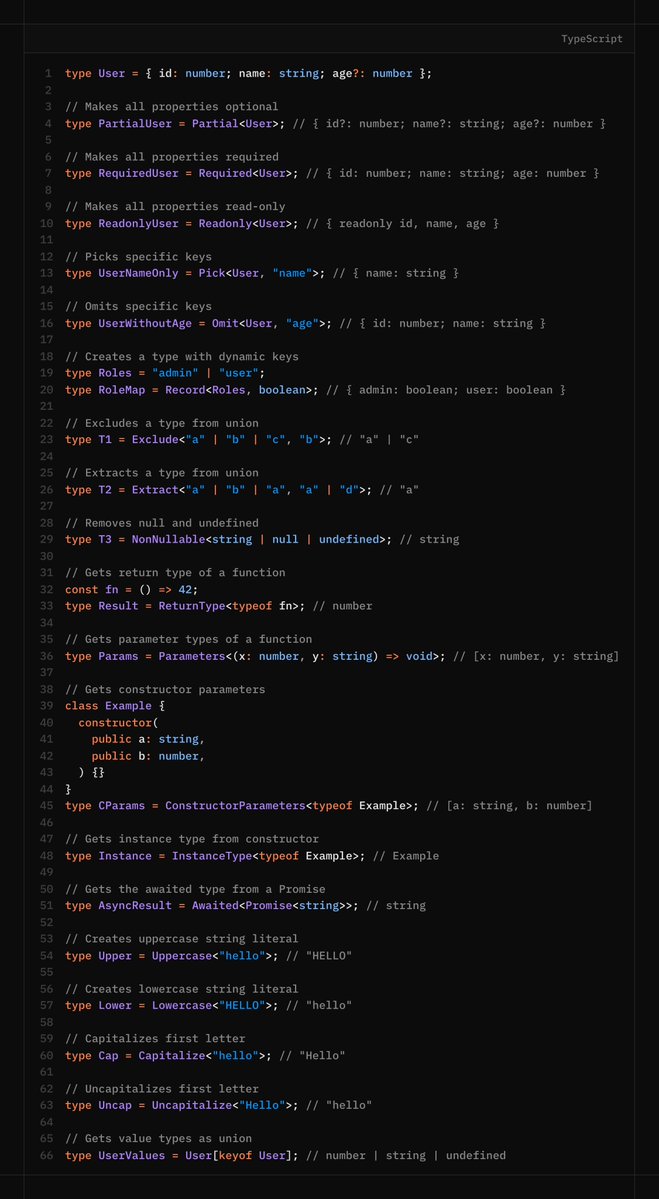Click 'Uppercase' utility on line 54
The height and width of the screenshot is (1199, 659).
click(182, 956)
